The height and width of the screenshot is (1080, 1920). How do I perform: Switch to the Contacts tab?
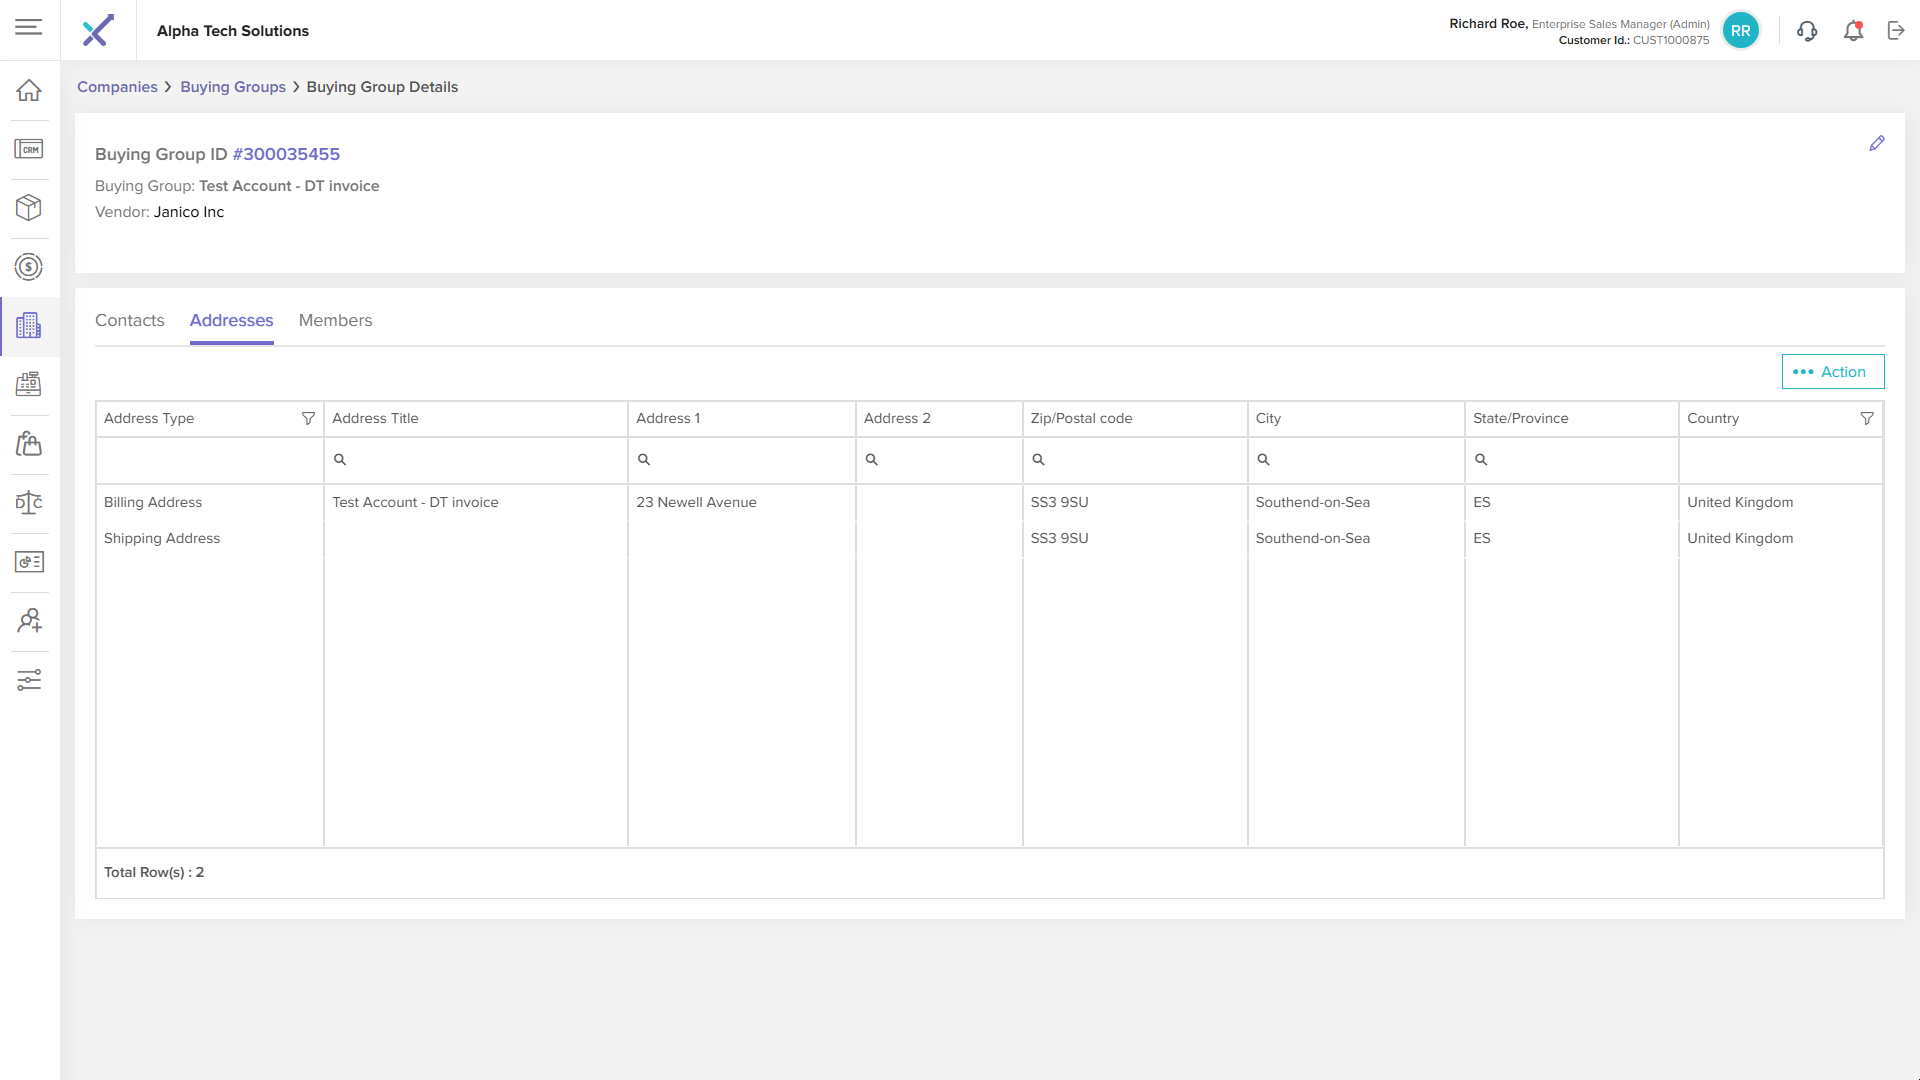click(x=130, y=321)
